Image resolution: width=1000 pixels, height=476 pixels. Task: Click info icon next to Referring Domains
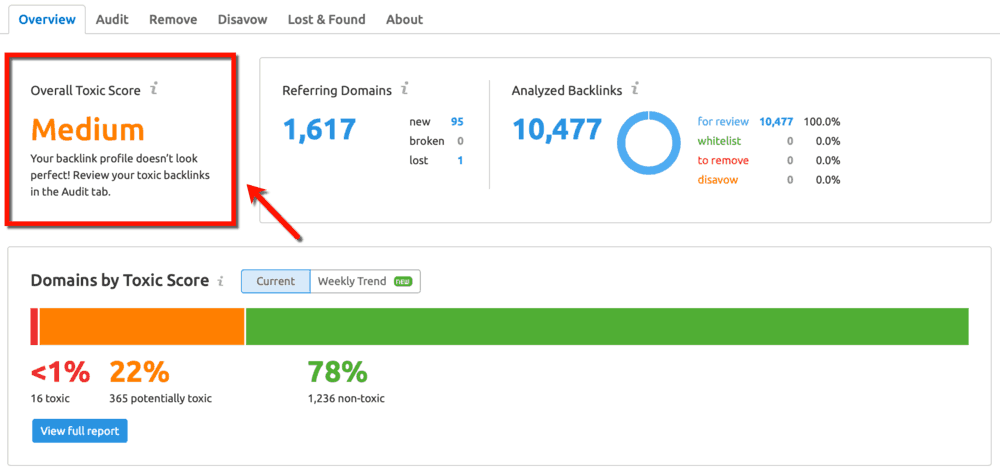[404, 89]
